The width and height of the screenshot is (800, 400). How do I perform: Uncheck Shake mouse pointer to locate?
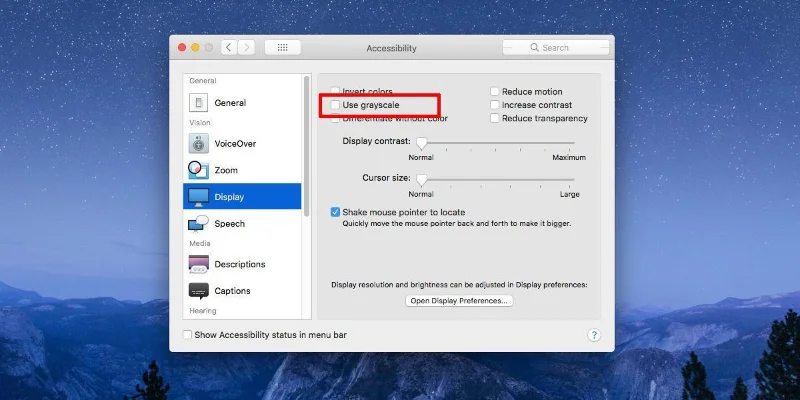click(335, 212)
